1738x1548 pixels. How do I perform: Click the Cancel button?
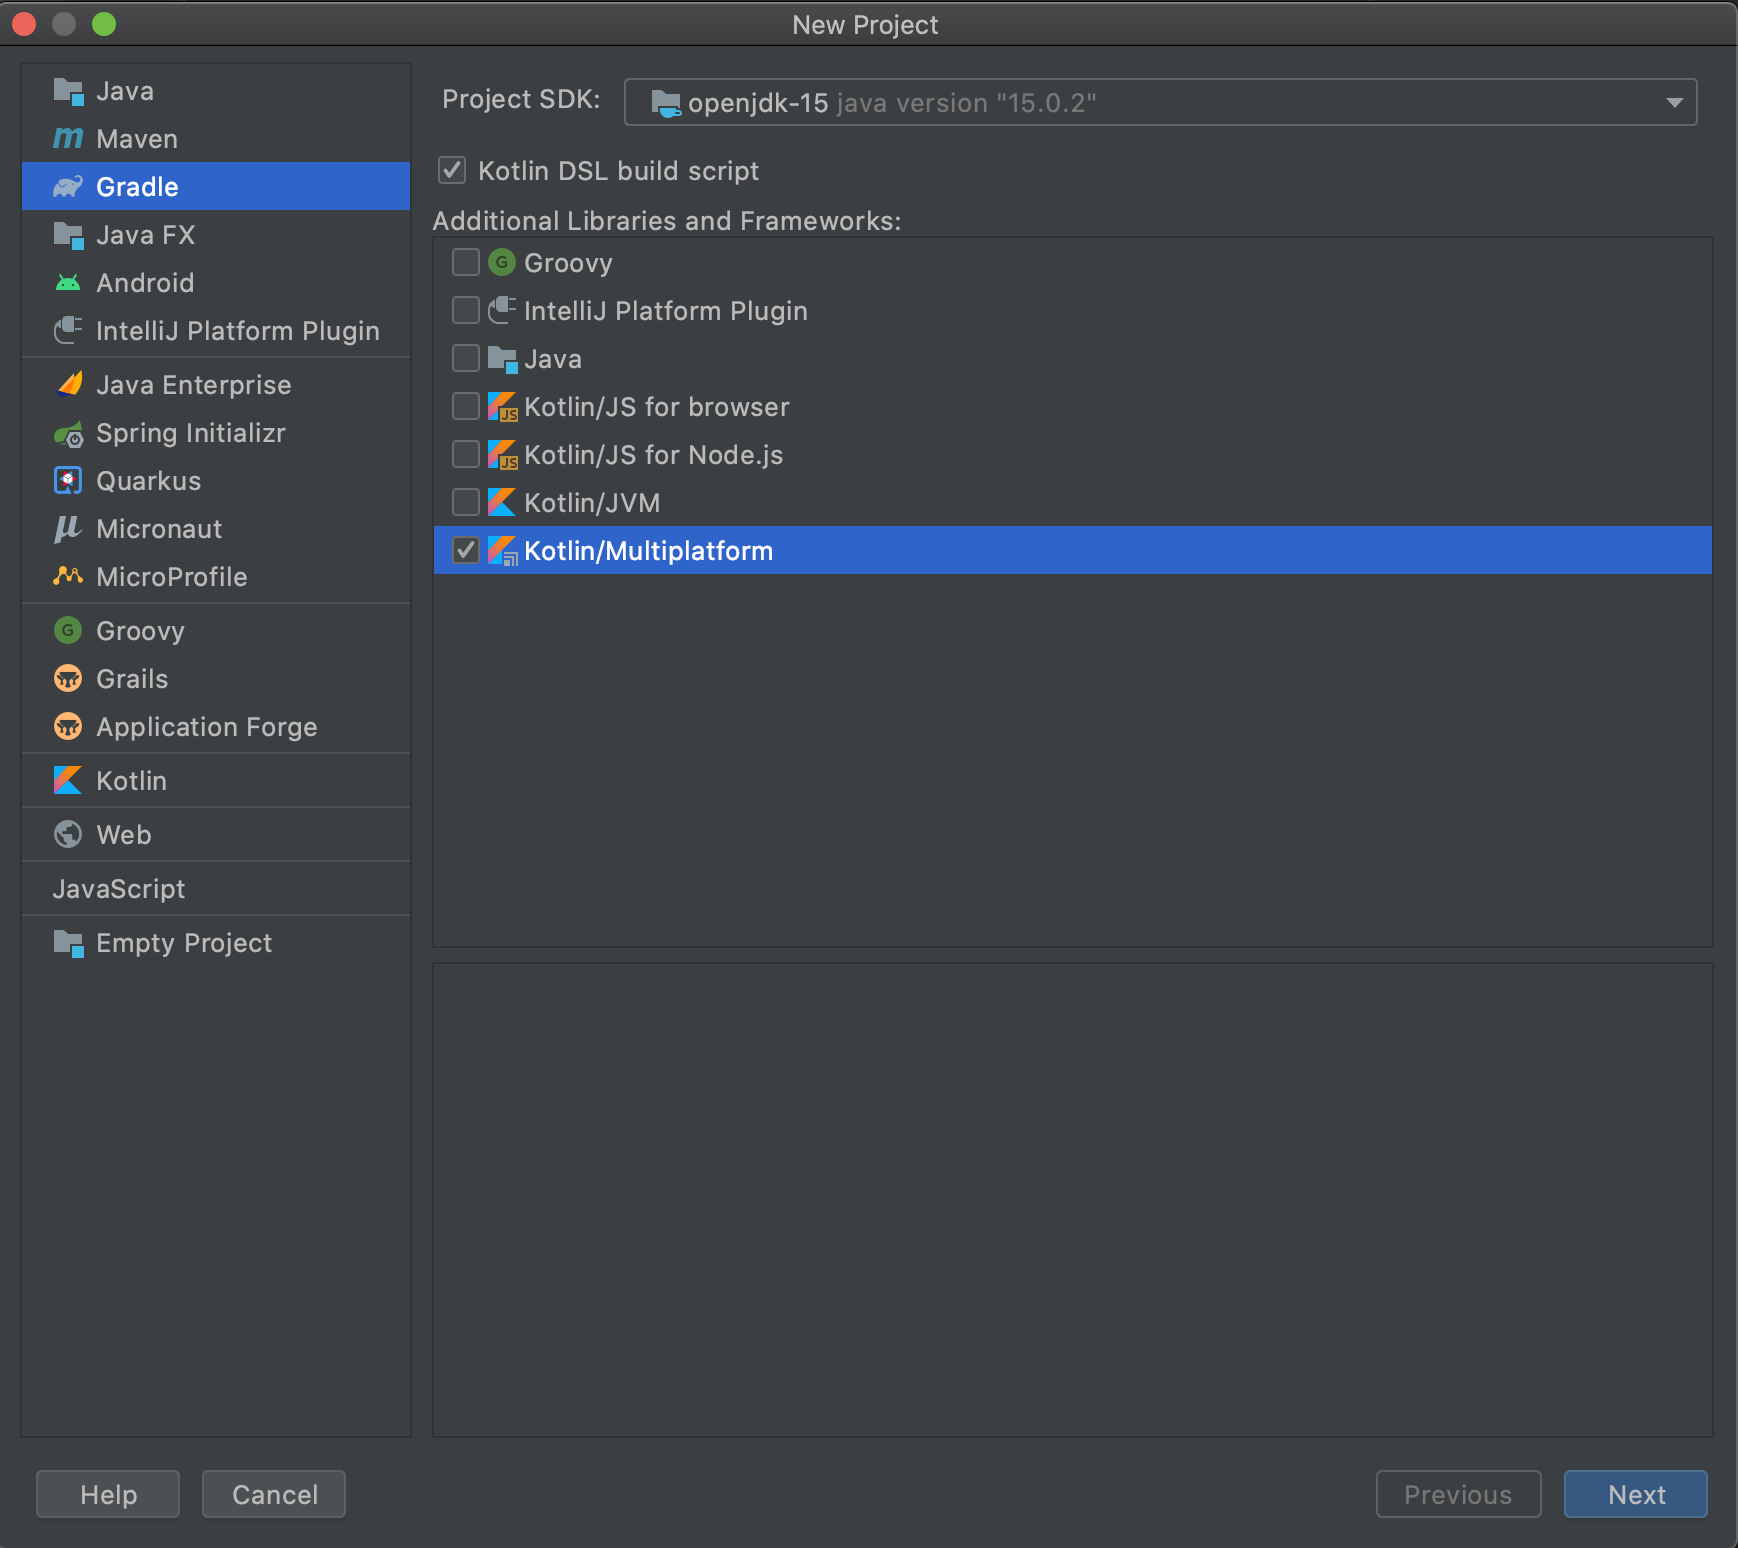click(x=274, y=1494)
